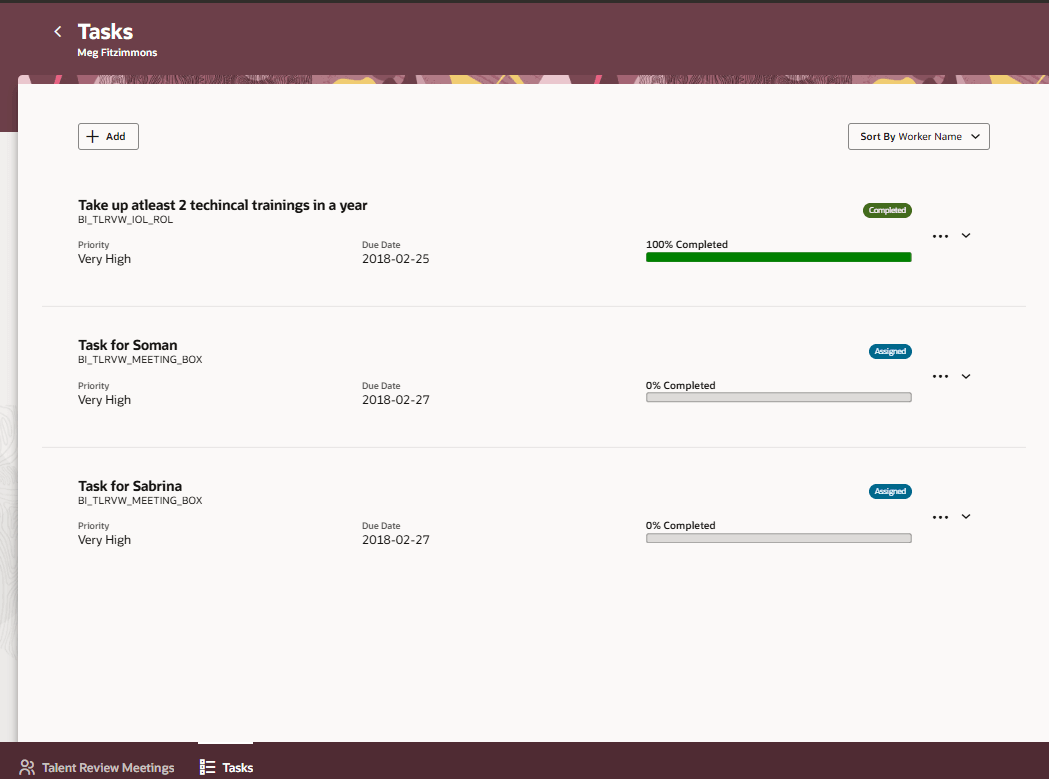The image size is (1049, 779).
Task: Click the Tasks page heading
Action: 105,31
